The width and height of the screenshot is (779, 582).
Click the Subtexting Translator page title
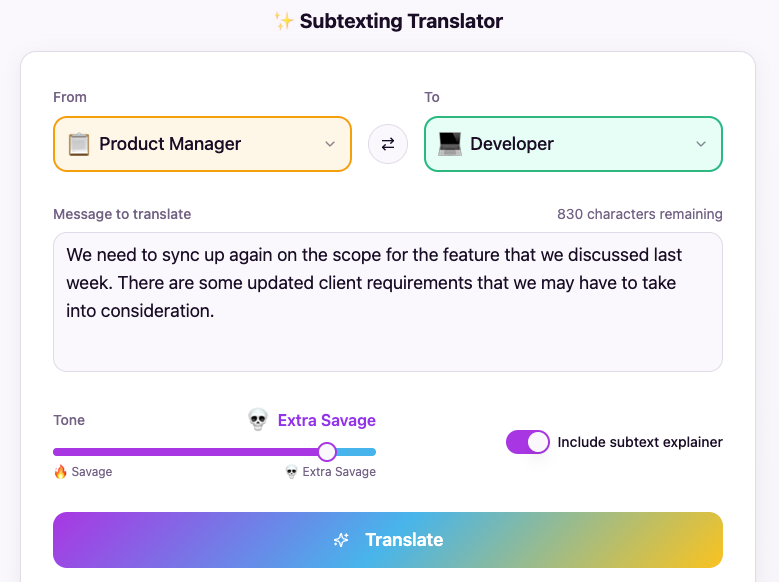[x=401, y=21]
